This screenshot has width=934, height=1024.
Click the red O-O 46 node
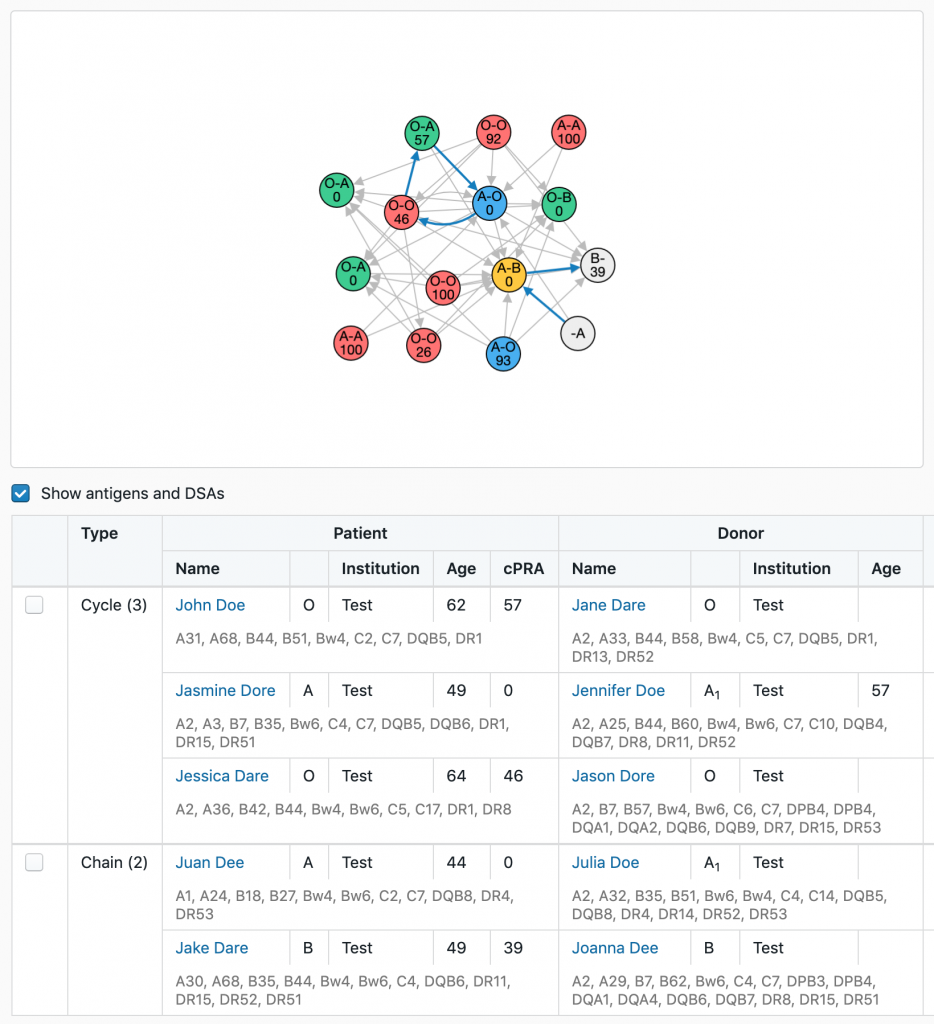[x=402, y=212]
